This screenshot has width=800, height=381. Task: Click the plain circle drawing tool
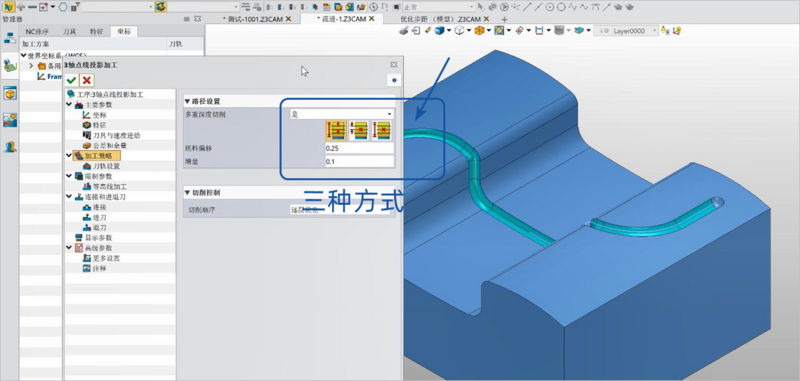(x=561, y=7)
